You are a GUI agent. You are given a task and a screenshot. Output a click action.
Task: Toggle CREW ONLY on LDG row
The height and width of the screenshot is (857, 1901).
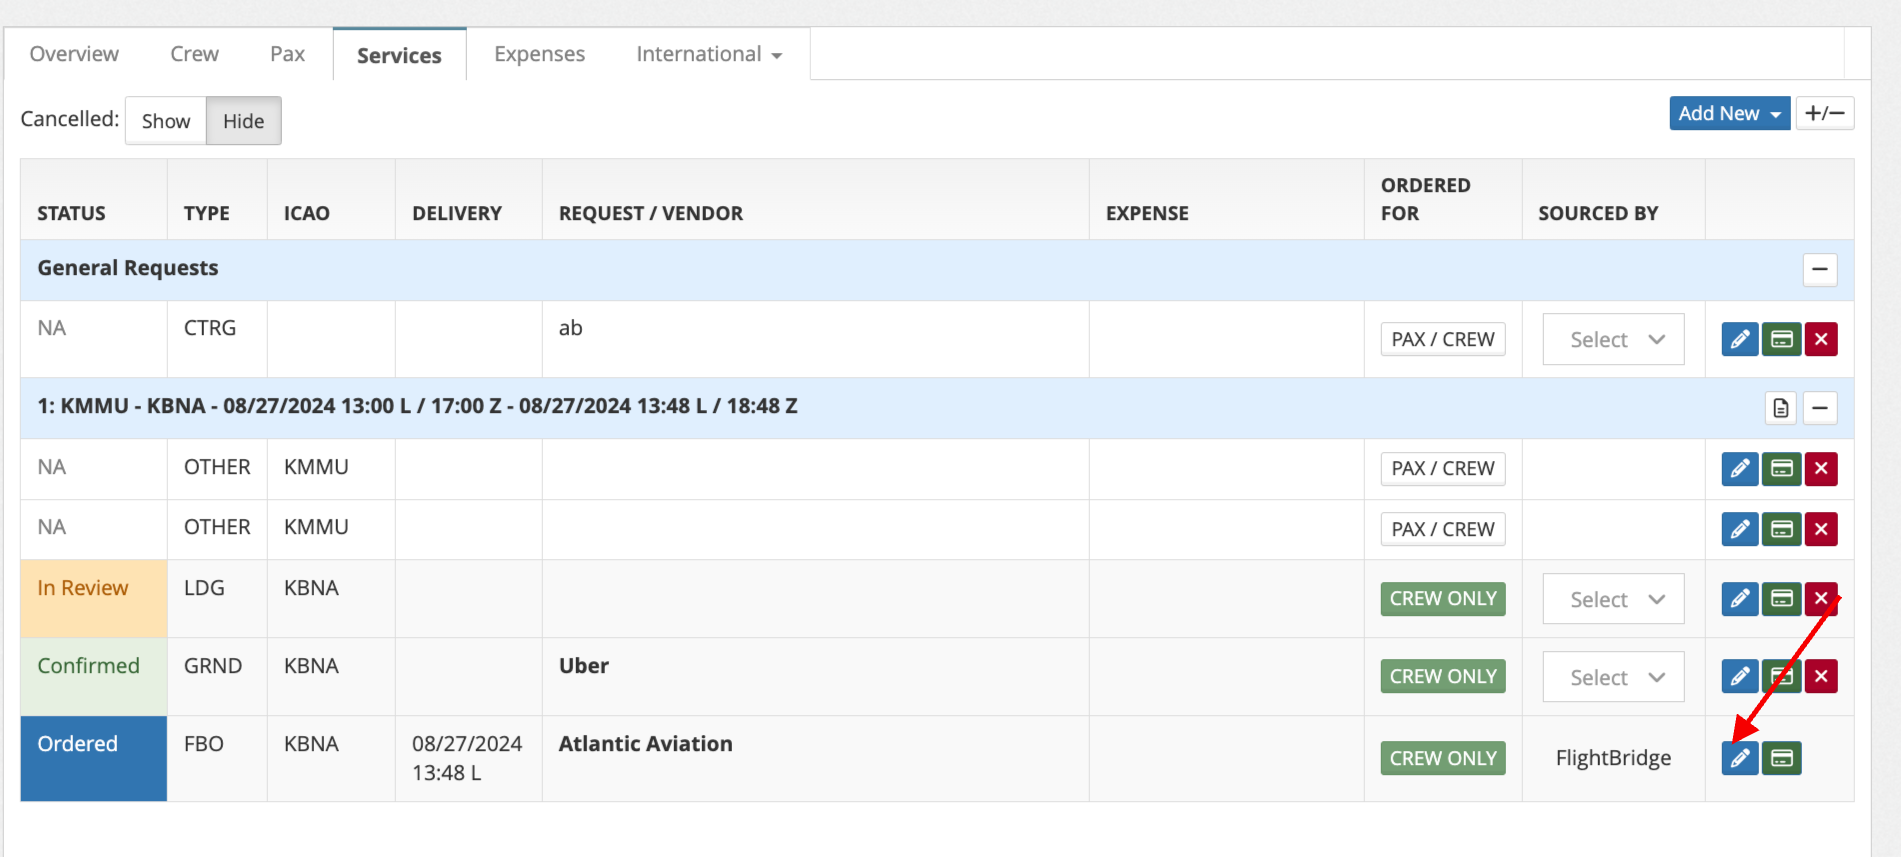coord(1443,598)
